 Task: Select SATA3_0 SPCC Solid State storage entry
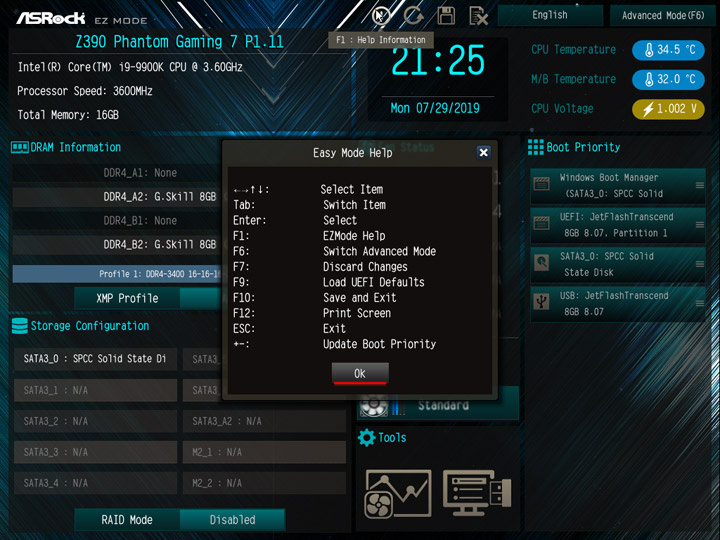95,359
